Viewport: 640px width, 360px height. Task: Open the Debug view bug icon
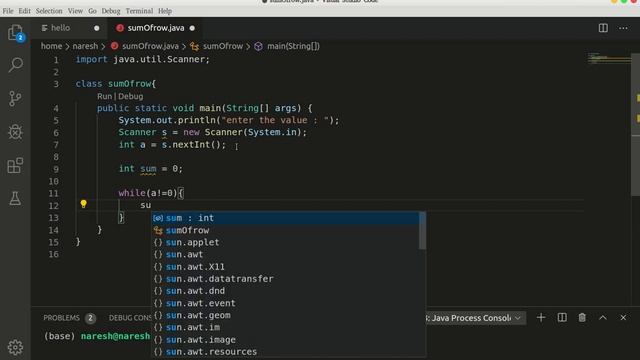coord(15,132)
